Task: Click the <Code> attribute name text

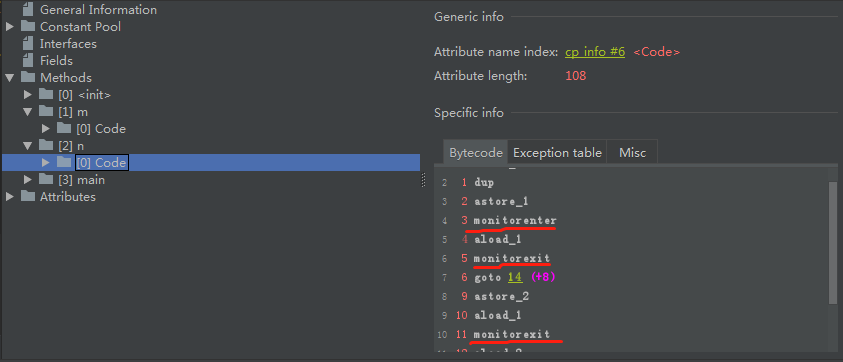Action: coord(657,52)
